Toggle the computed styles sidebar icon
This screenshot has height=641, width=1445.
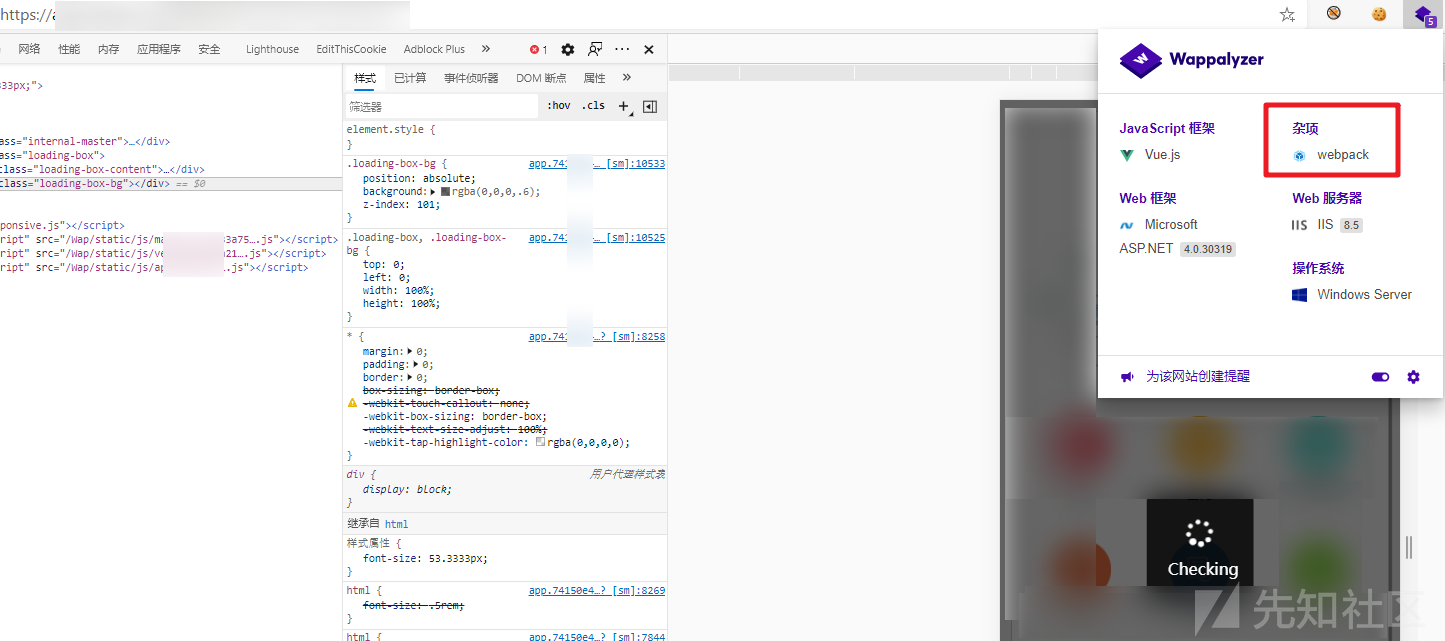click(x=650, y=106)
